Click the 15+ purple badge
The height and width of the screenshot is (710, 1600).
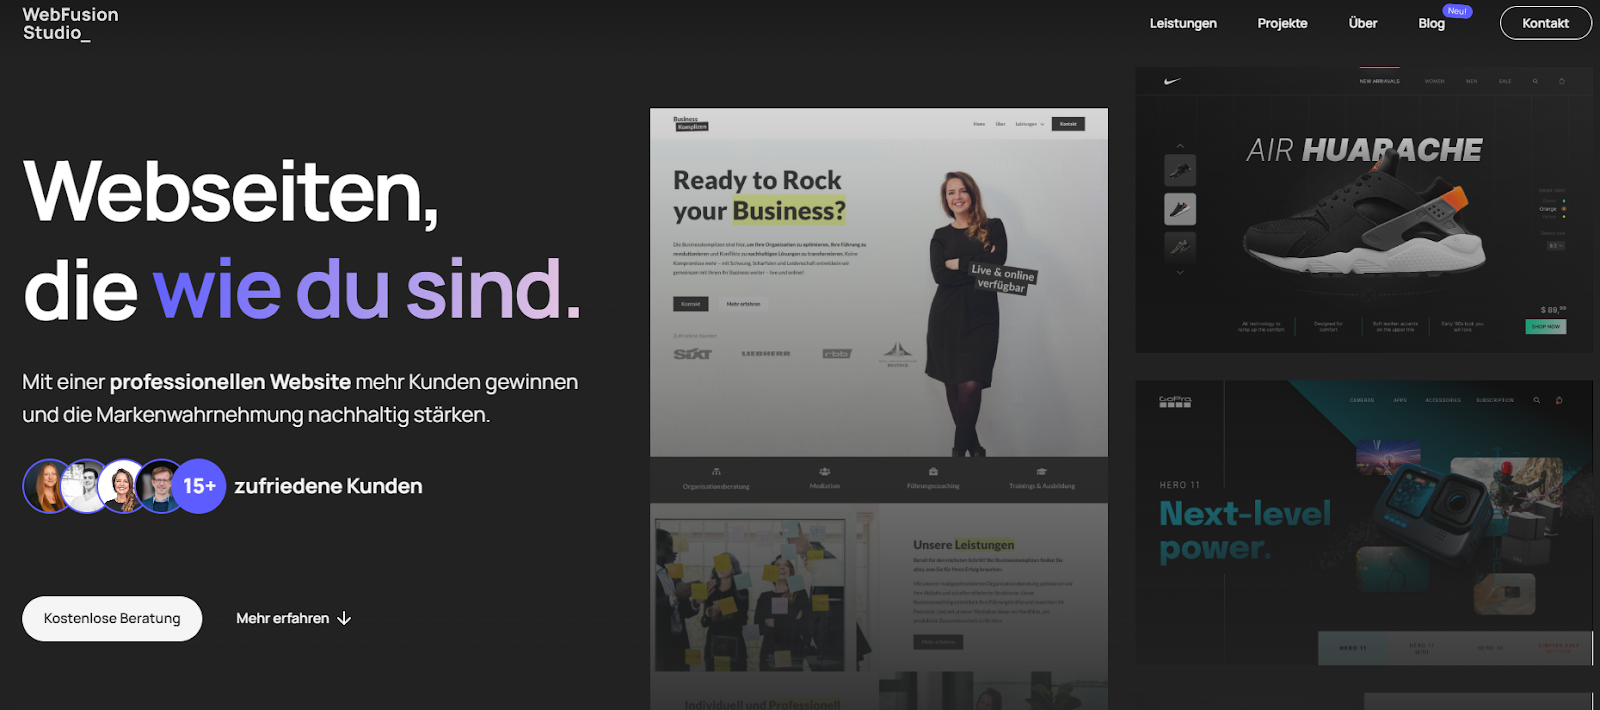pos(199,486)
